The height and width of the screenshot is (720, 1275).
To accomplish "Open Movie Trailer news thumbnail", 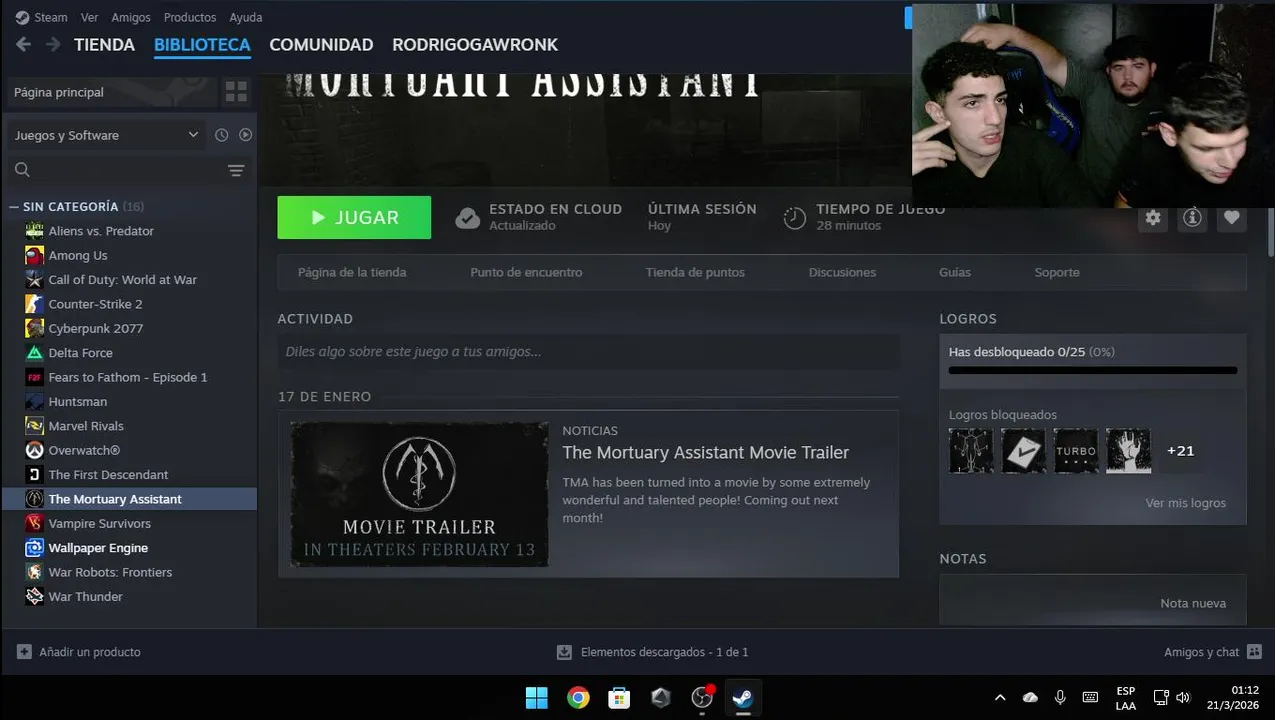I will [x=419, y=494].
